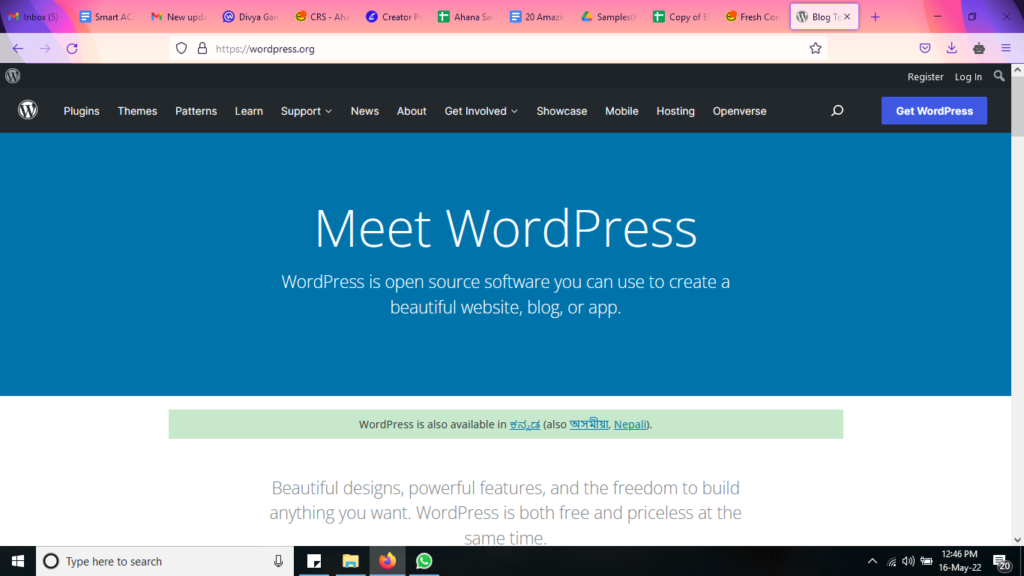This screenshot has width=1024, height=576.
Task: Go to the About page
Action: coord(411,111)
